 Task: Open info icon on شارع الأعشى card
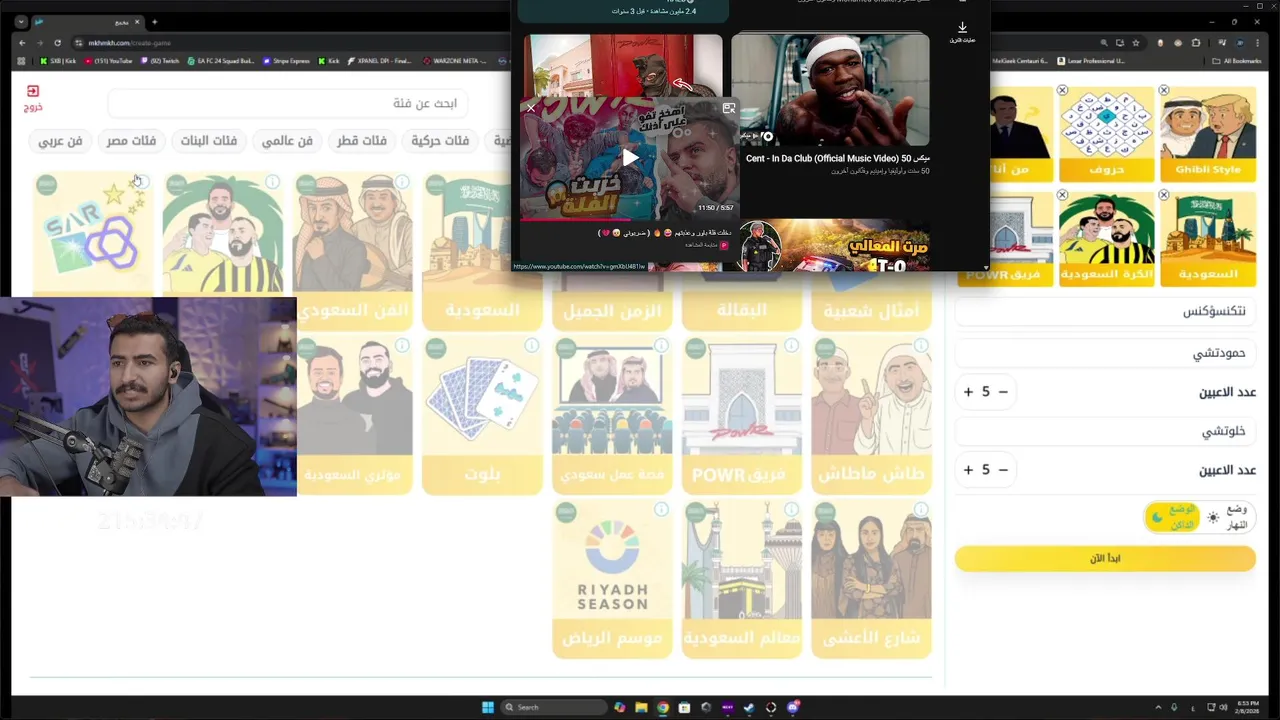click(x=921, y=510)
